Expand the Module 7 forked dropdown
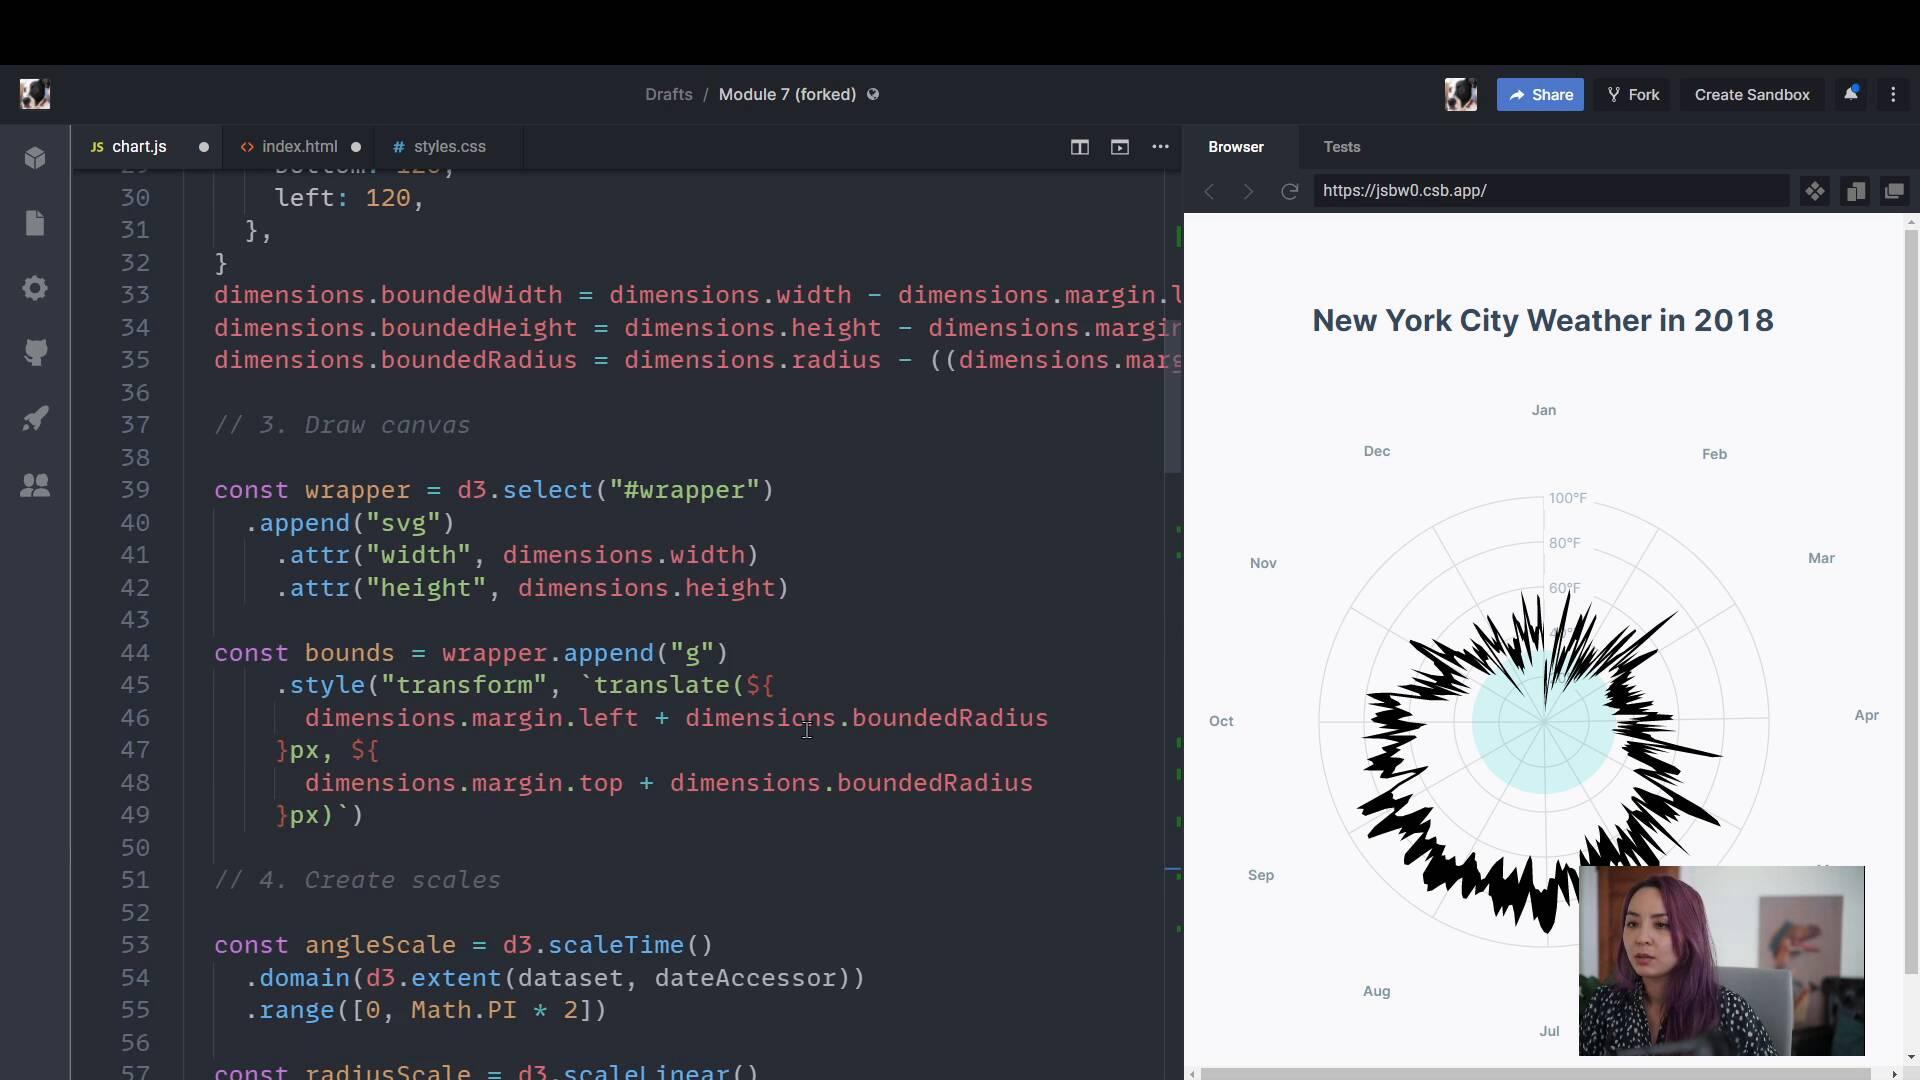 (x=786, y=94)
